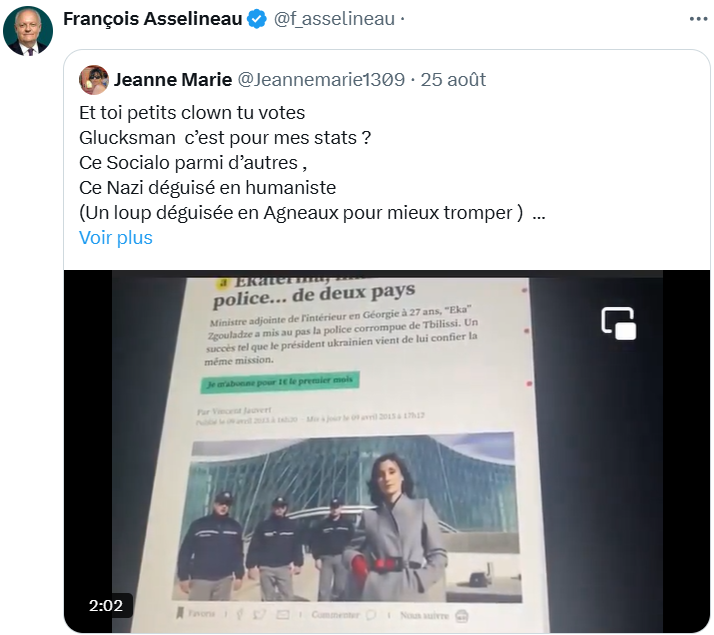Click the truncation ellipsis after tromper
Image resolution: width=714 pixels, height=635 pixels.
[x=539, y=213]
